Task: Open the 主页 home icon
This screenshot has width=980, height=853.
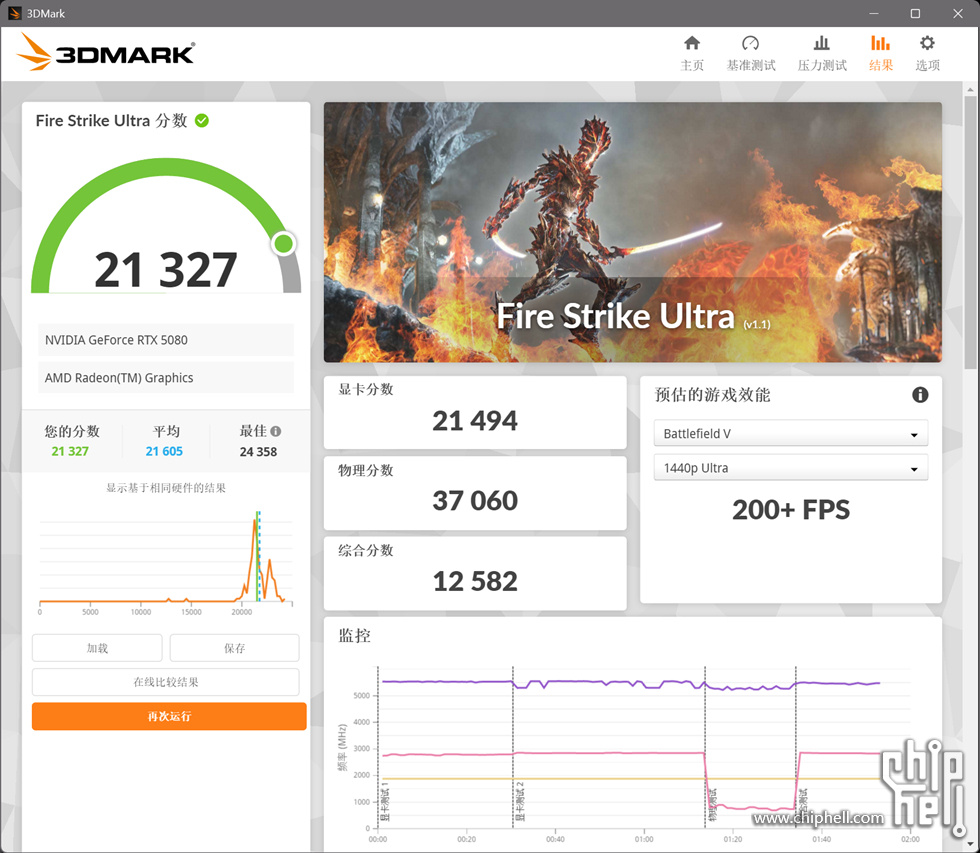Action: [x=692, y=43]
